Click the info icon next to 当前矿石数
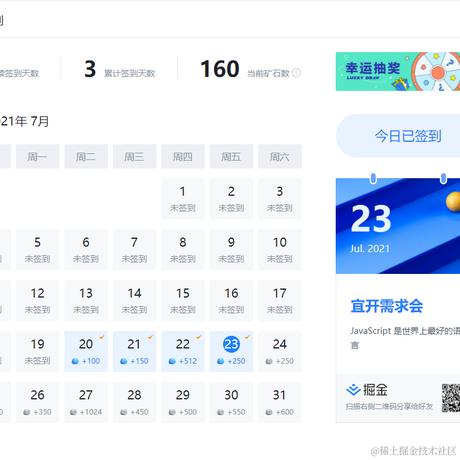Image resolution: width=460 pixels, height=460 pixels. pos(296,73)
